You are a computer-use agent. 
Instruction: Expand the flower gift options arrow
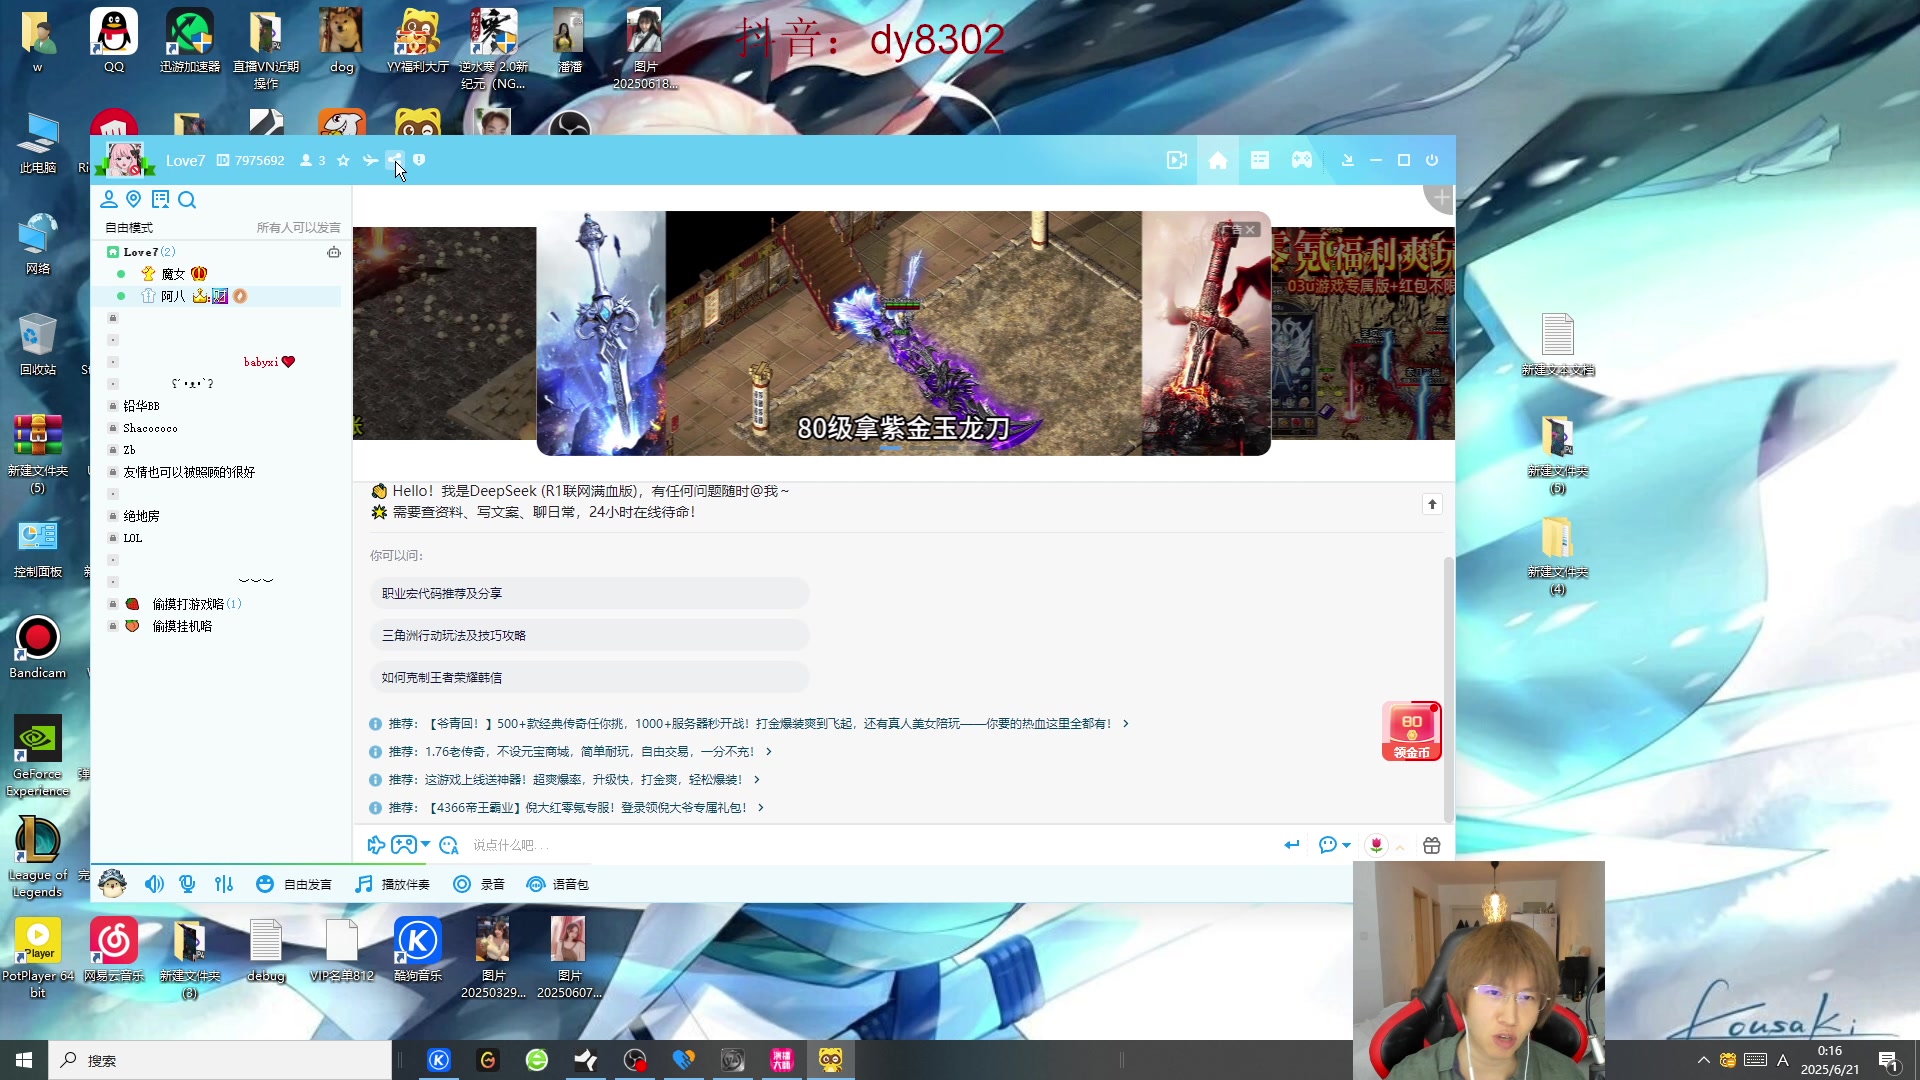[1400, 846]
